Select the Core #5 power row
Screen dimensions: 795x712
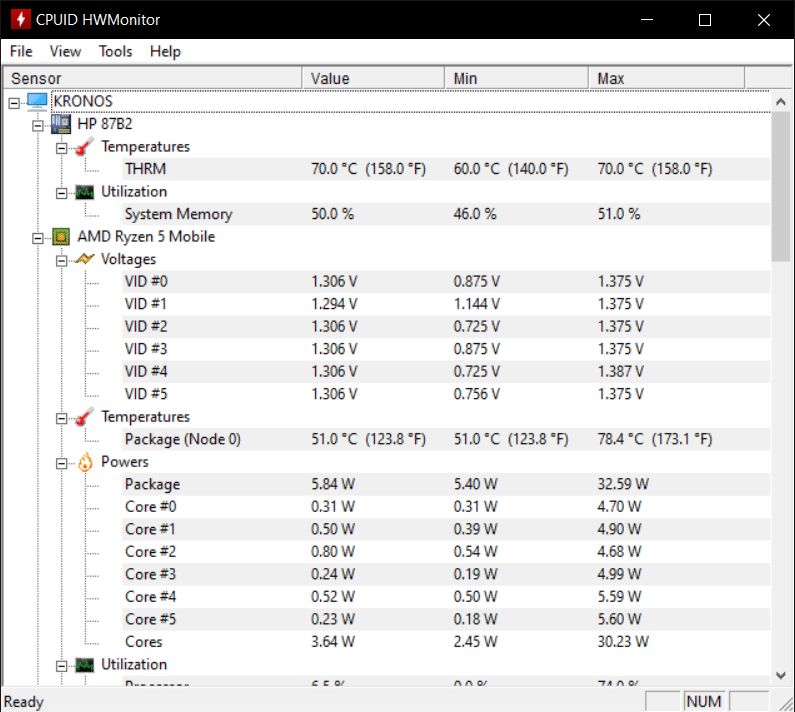pyautogui.click(x=446, y=619)
